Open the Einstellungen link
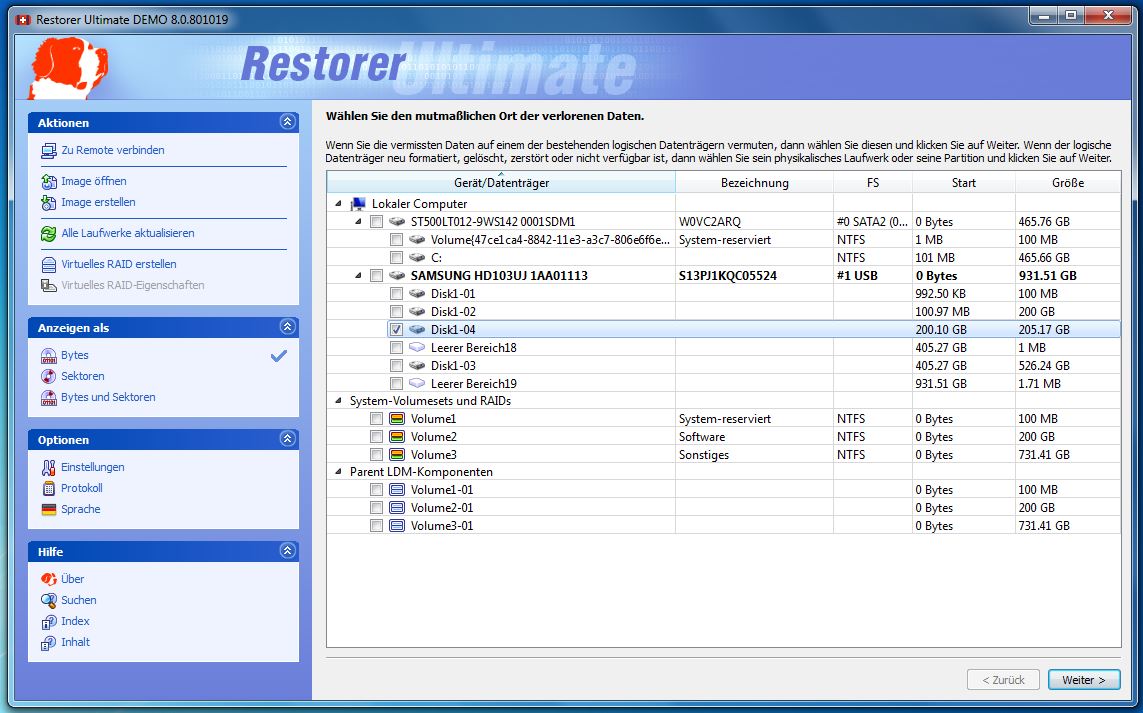This screenshot has height=713, width=1143. [93, 467]
